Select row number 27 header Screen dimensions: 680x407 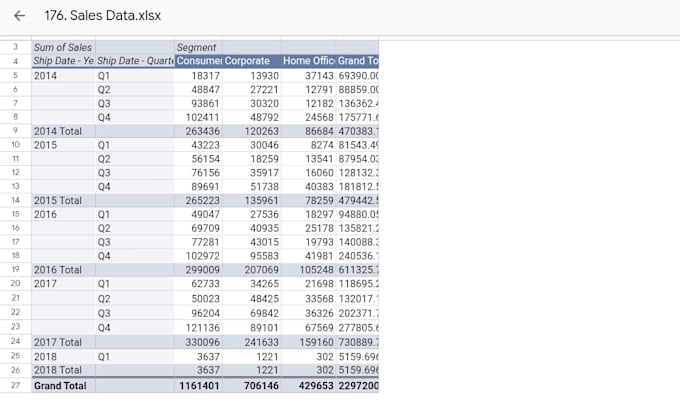pos(16,385)
